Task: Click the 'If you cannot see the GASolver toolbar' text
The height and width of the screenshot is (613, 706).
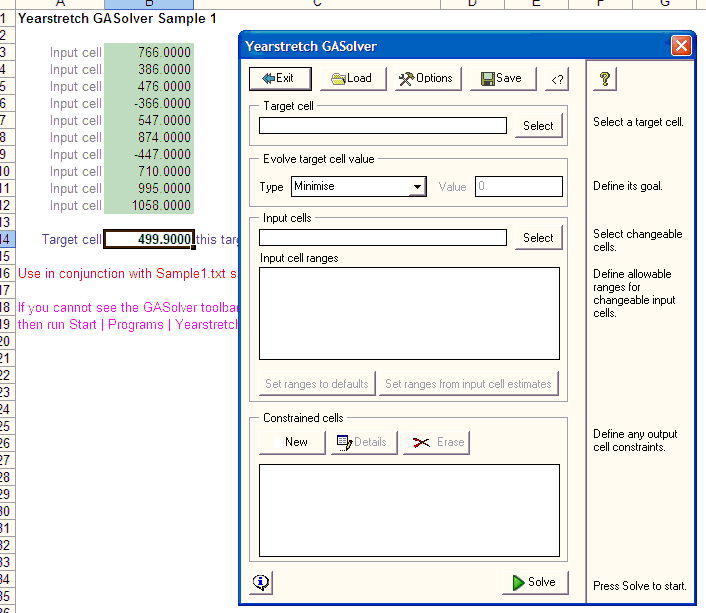Action: [x=128, y=308]
